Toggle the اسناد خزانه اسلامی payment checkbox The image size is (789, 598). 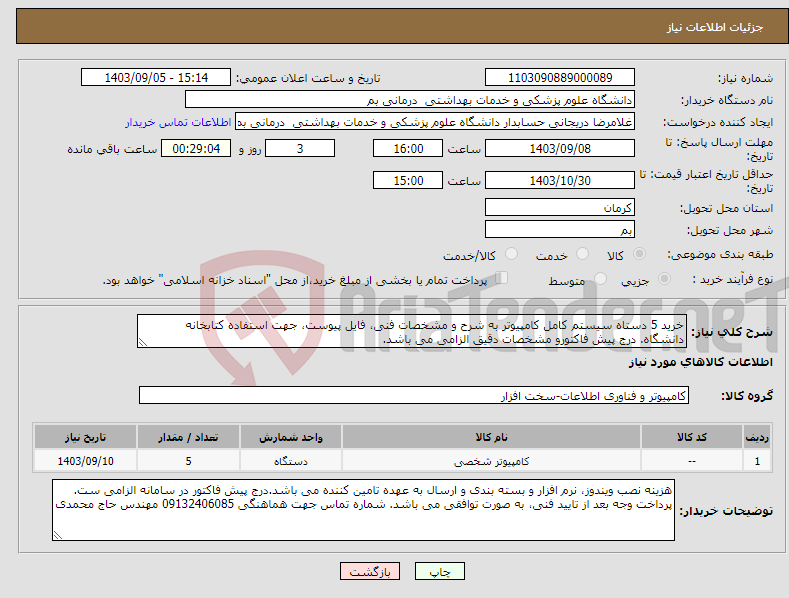coord(502,278)
